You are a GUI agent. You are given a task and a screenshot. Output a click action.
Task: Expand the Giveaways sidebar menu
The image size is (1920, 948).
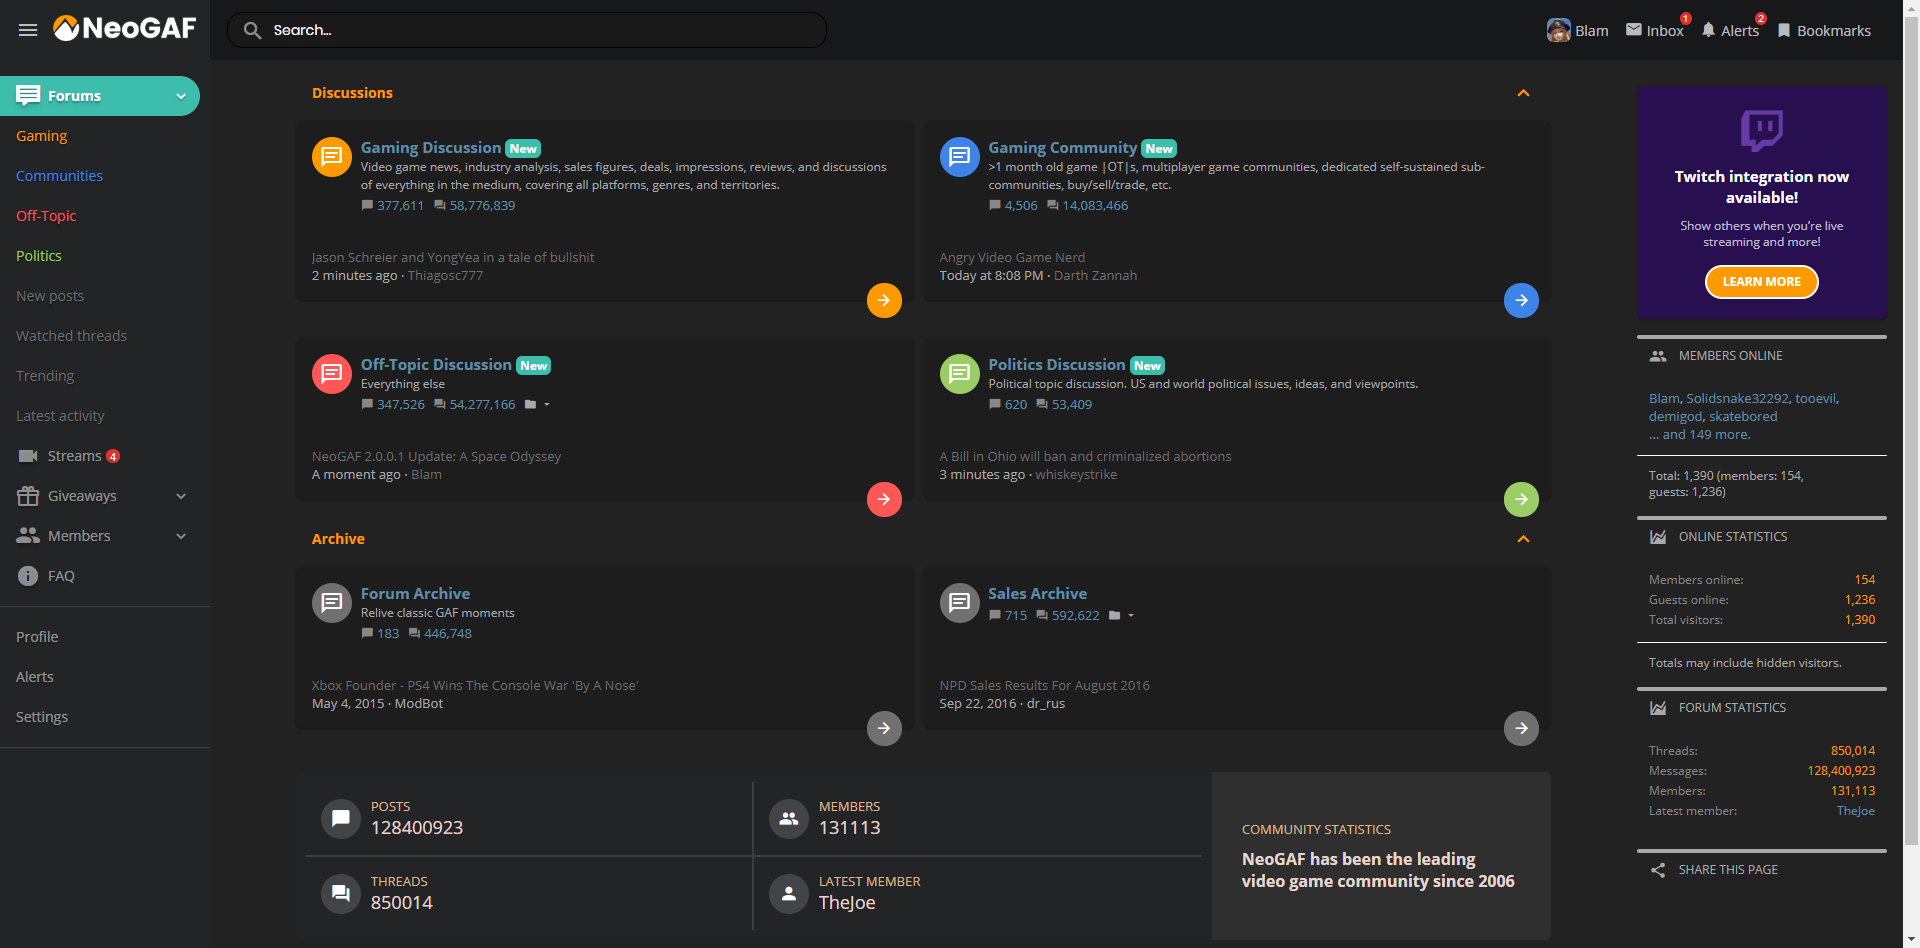181,496
